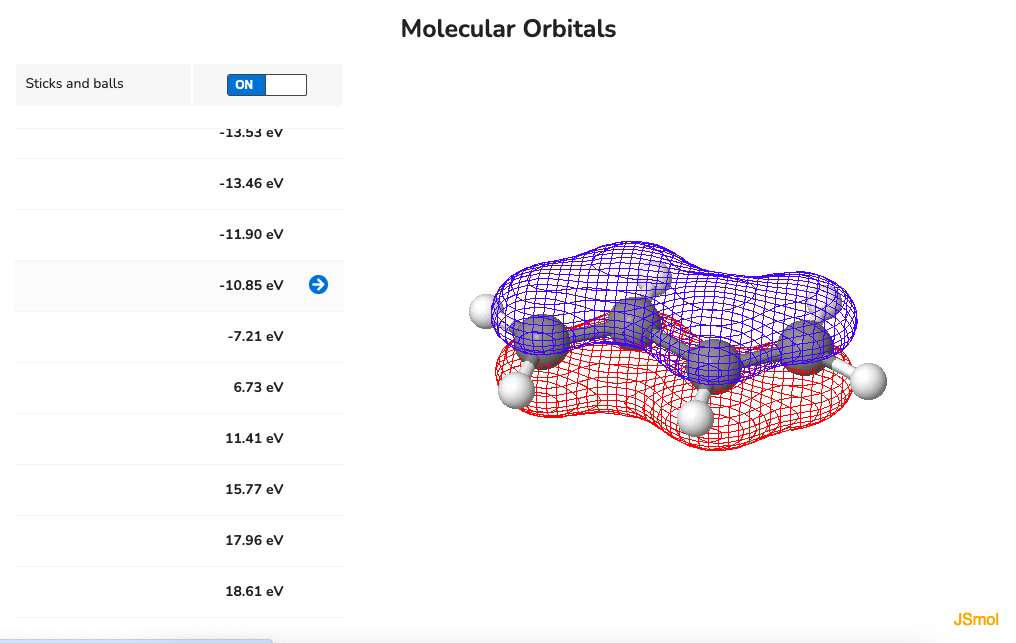
Task: Select the 6.73 eV orbital row
Action: pos(179,388)
